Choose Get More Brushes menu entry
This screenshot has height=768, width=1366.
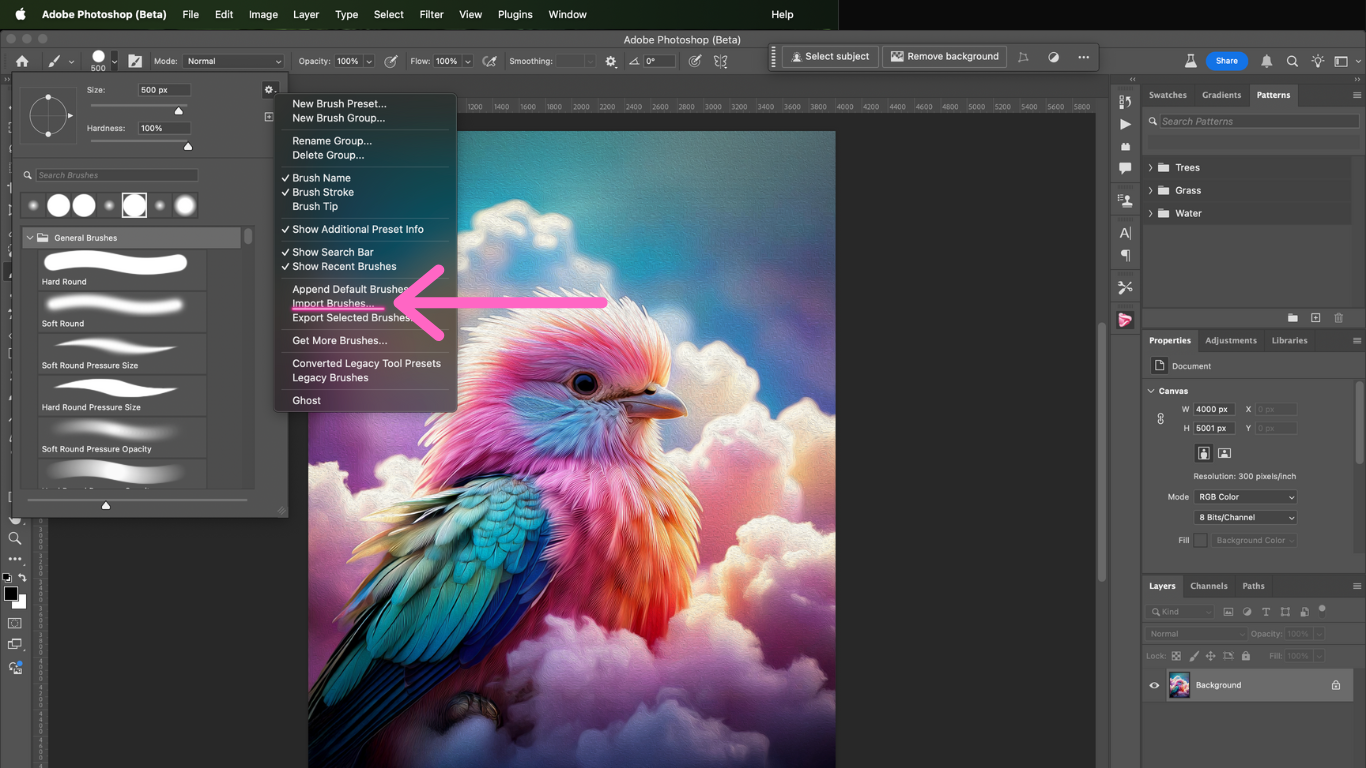339,340
